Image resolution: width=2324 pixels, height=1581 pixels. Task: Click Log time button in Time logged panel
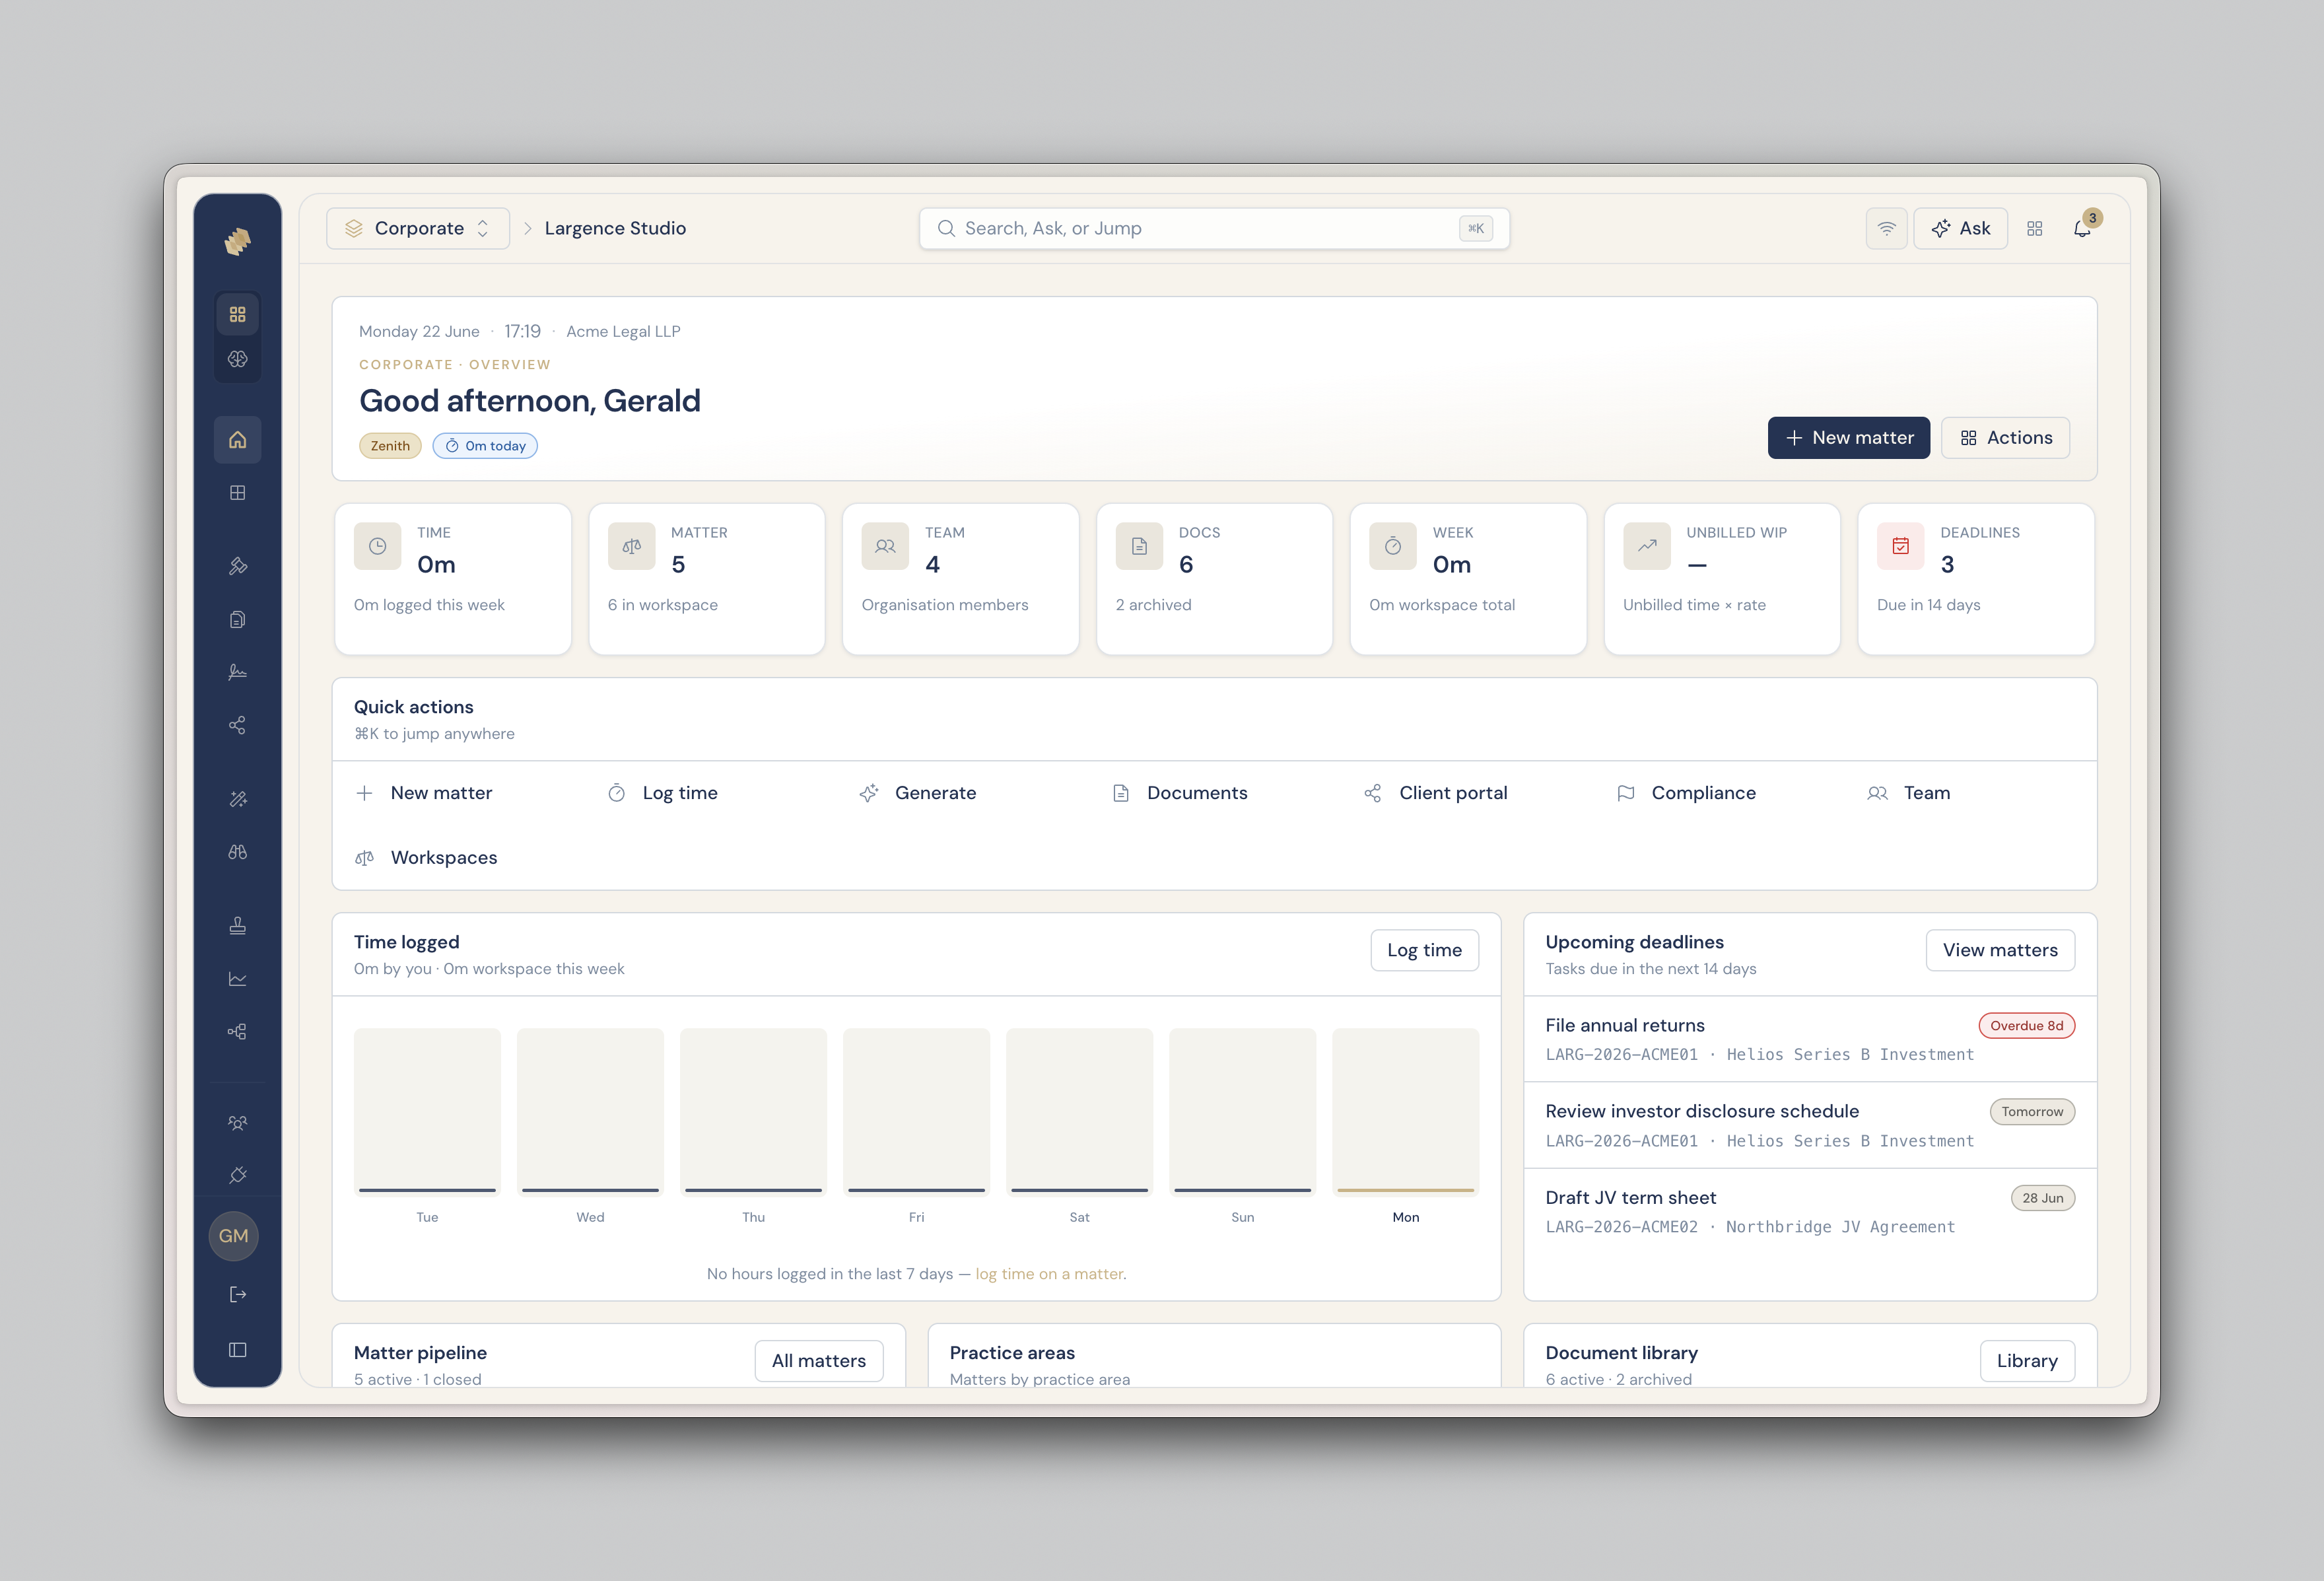[1424, 950]
